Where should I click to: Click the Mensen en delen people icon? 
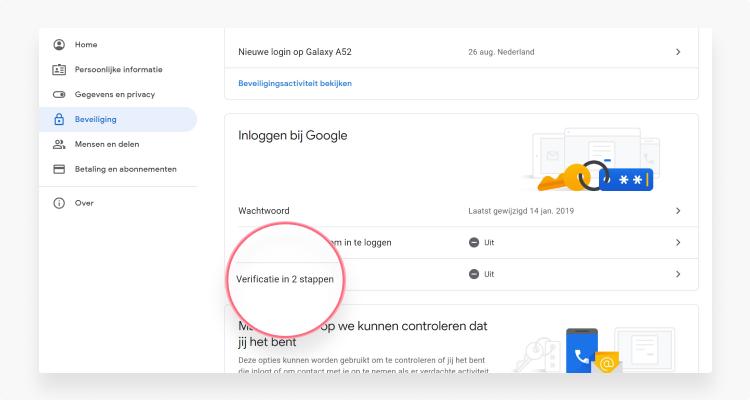tap(59, 144)
